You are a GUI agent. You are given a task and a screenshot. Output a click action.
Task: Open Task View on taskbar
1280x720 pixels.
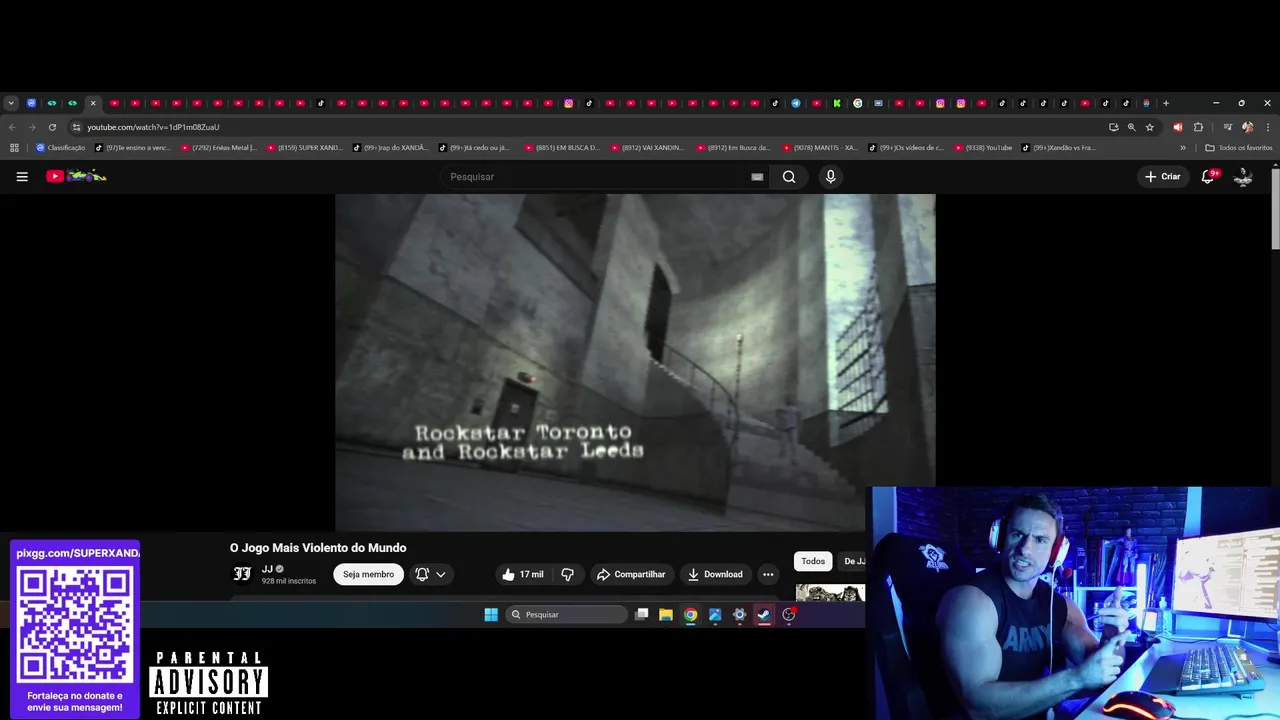[642, 615]
